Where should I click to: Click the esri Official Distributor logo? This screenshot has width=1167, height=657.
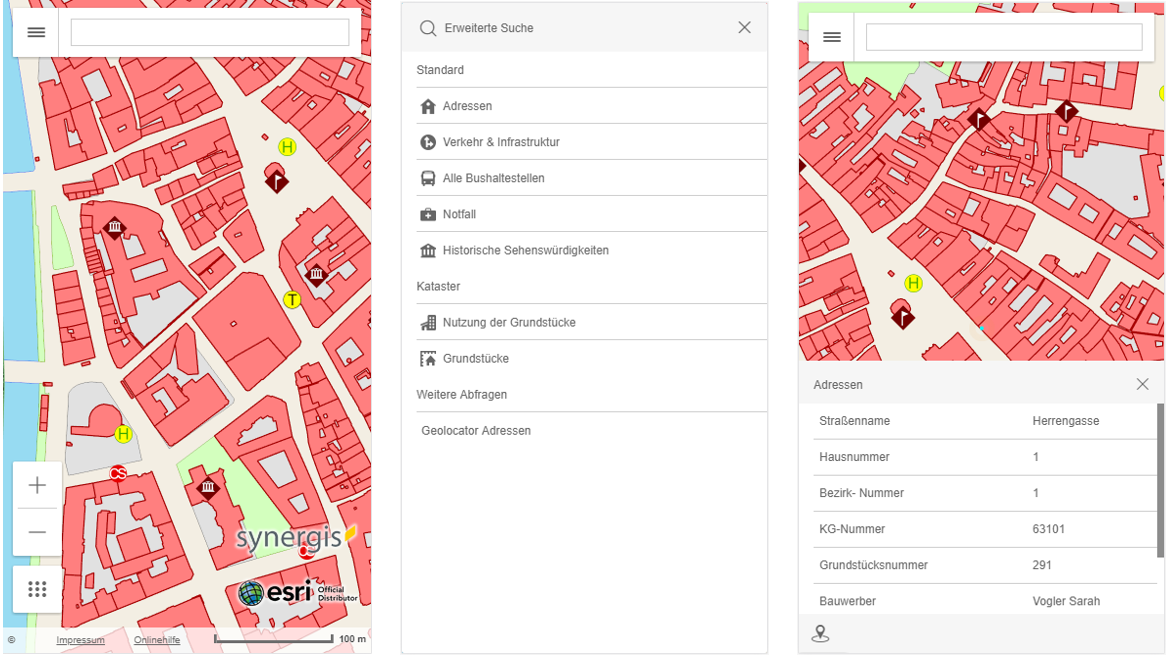(x=297, y=592)
